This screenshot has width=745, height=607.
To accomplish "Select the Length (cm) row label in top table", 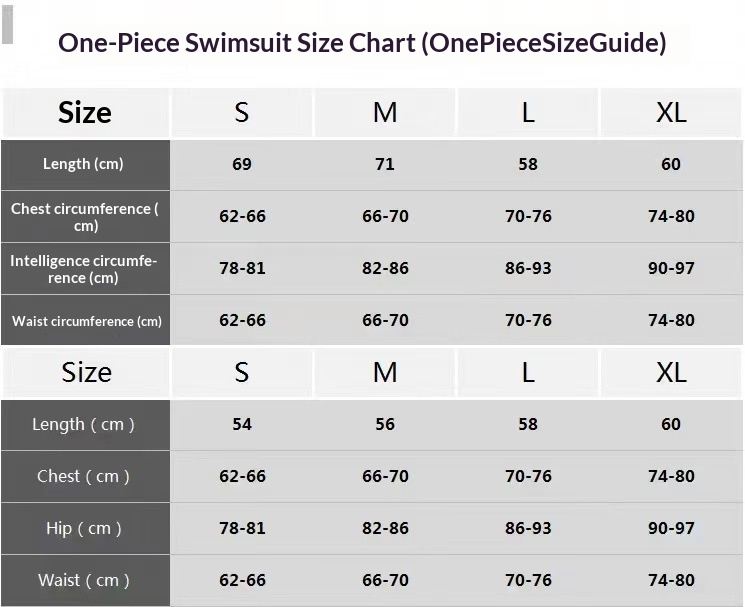I will click(x=83, y=164).
